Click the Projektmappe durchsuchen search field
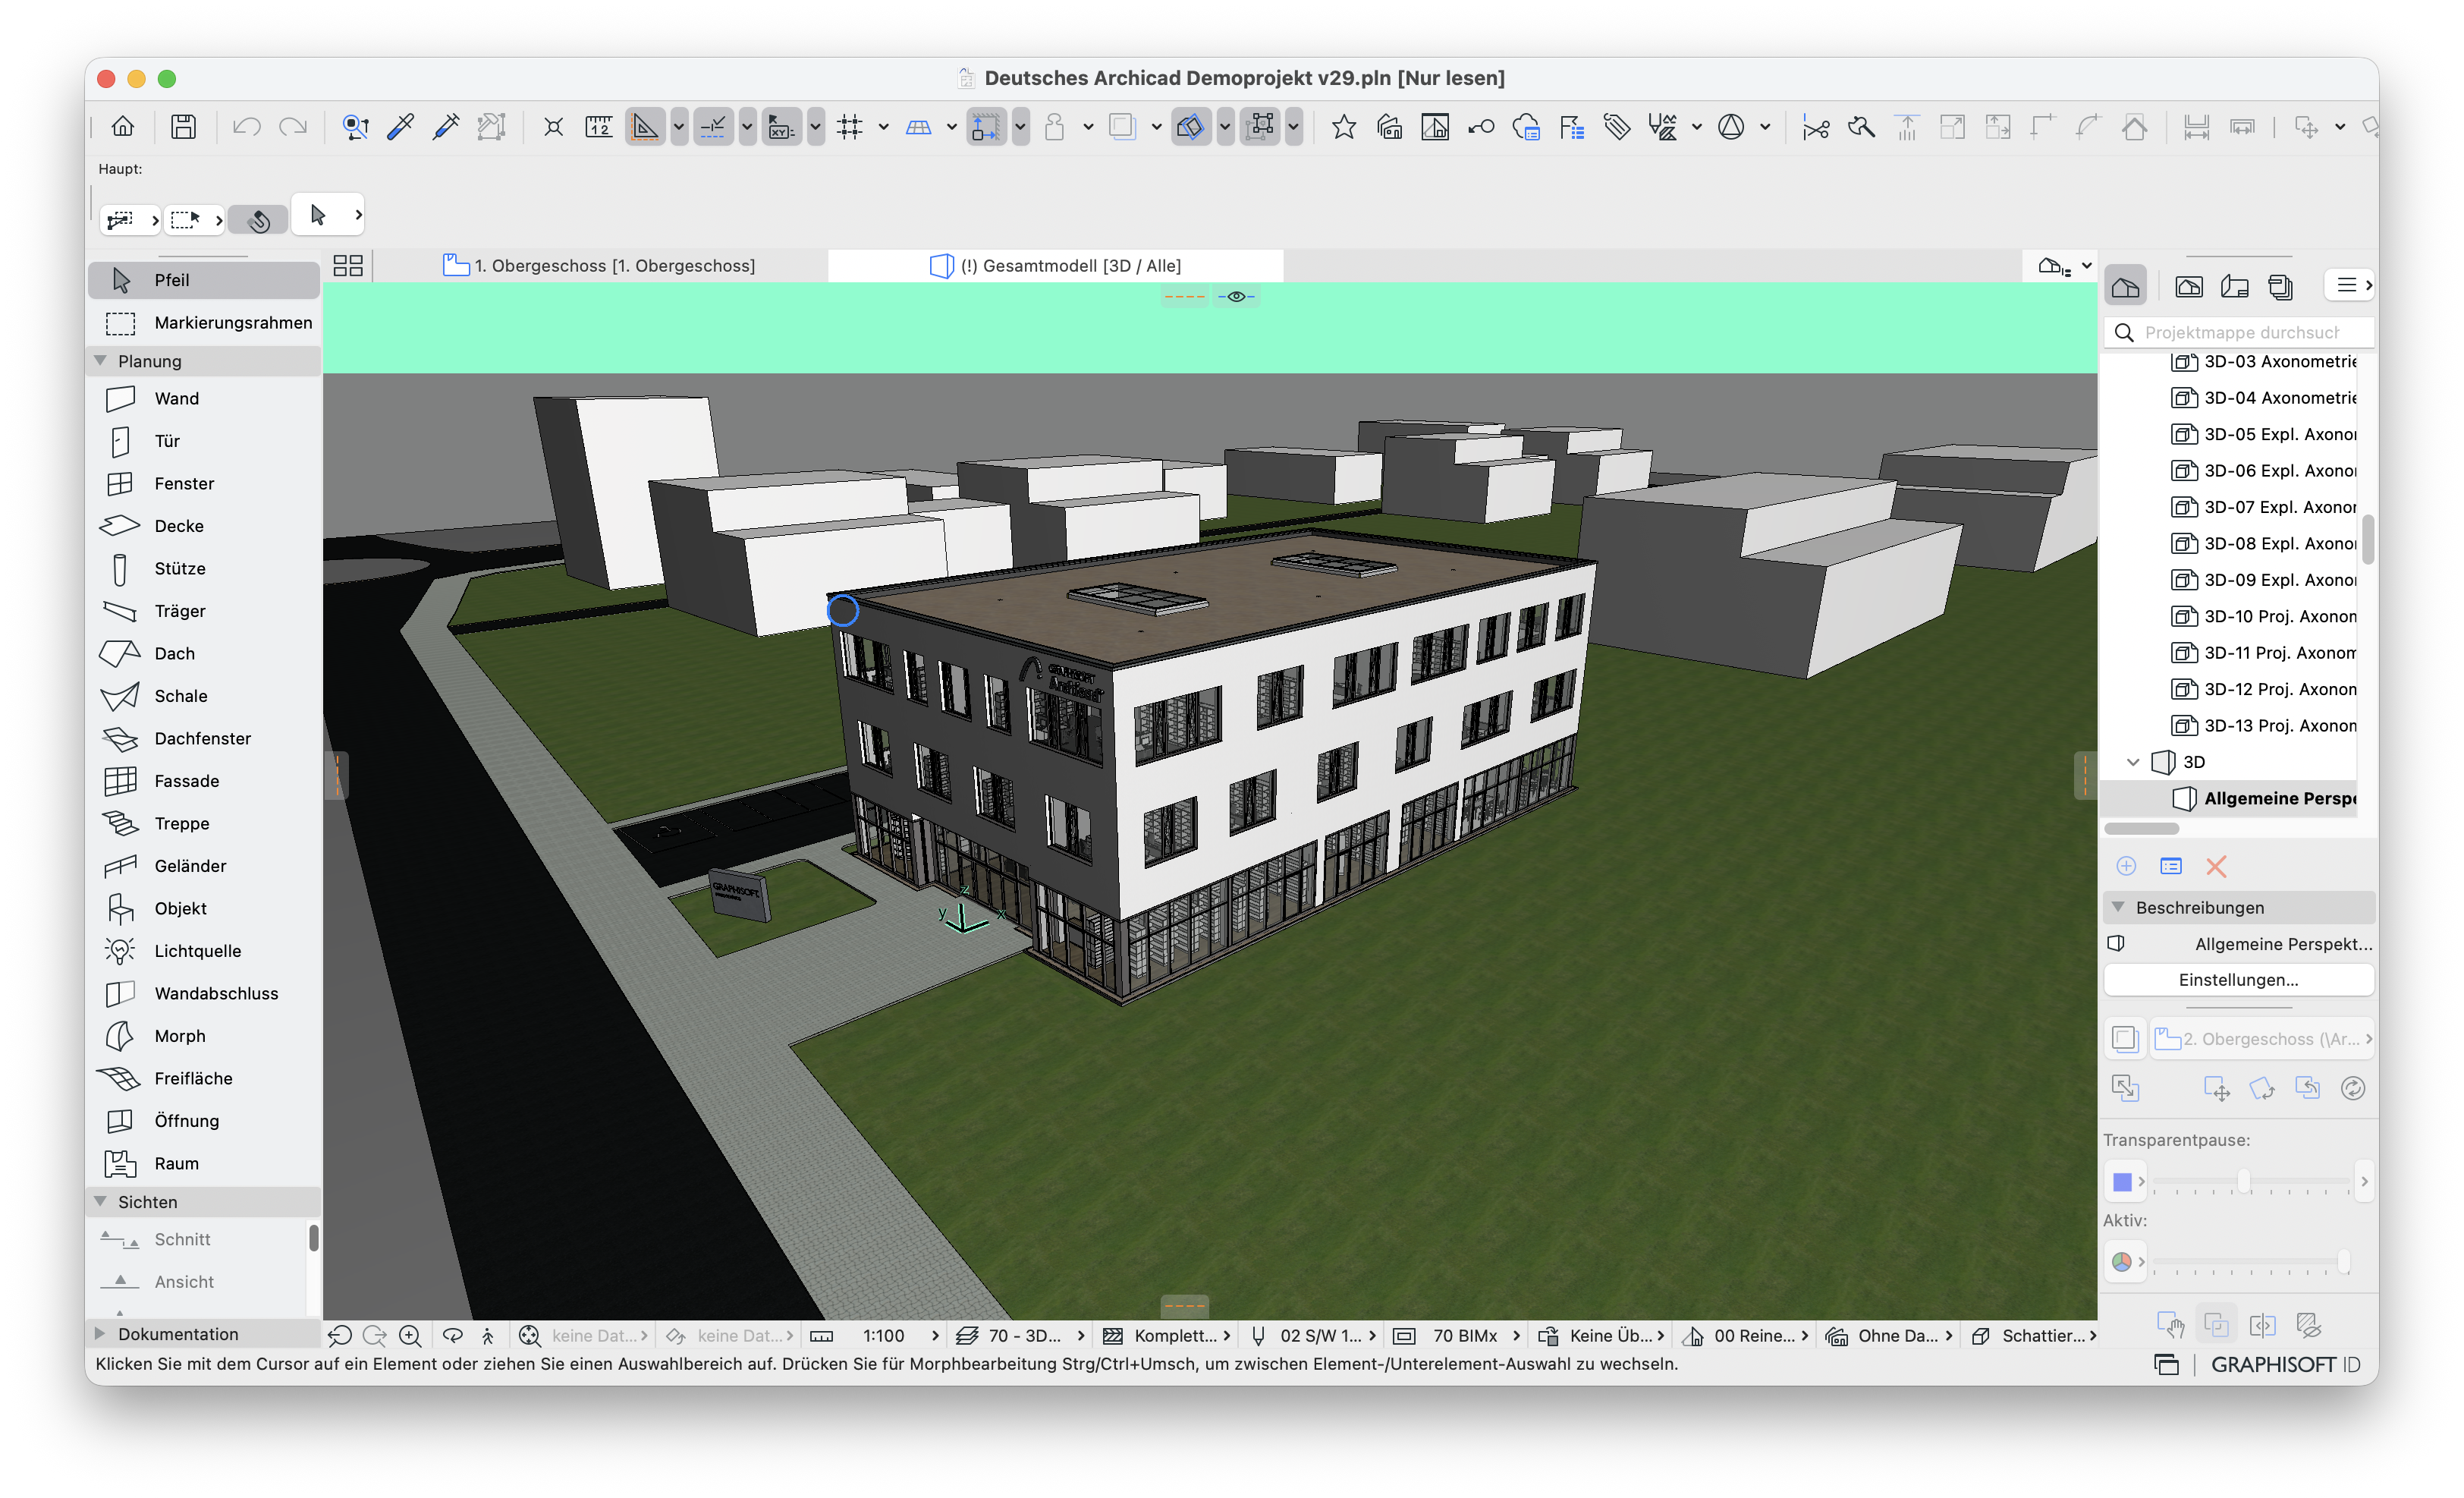Image resolution: width=2464 pixels, height=1498 pixels. click(x=2240, y=332)
